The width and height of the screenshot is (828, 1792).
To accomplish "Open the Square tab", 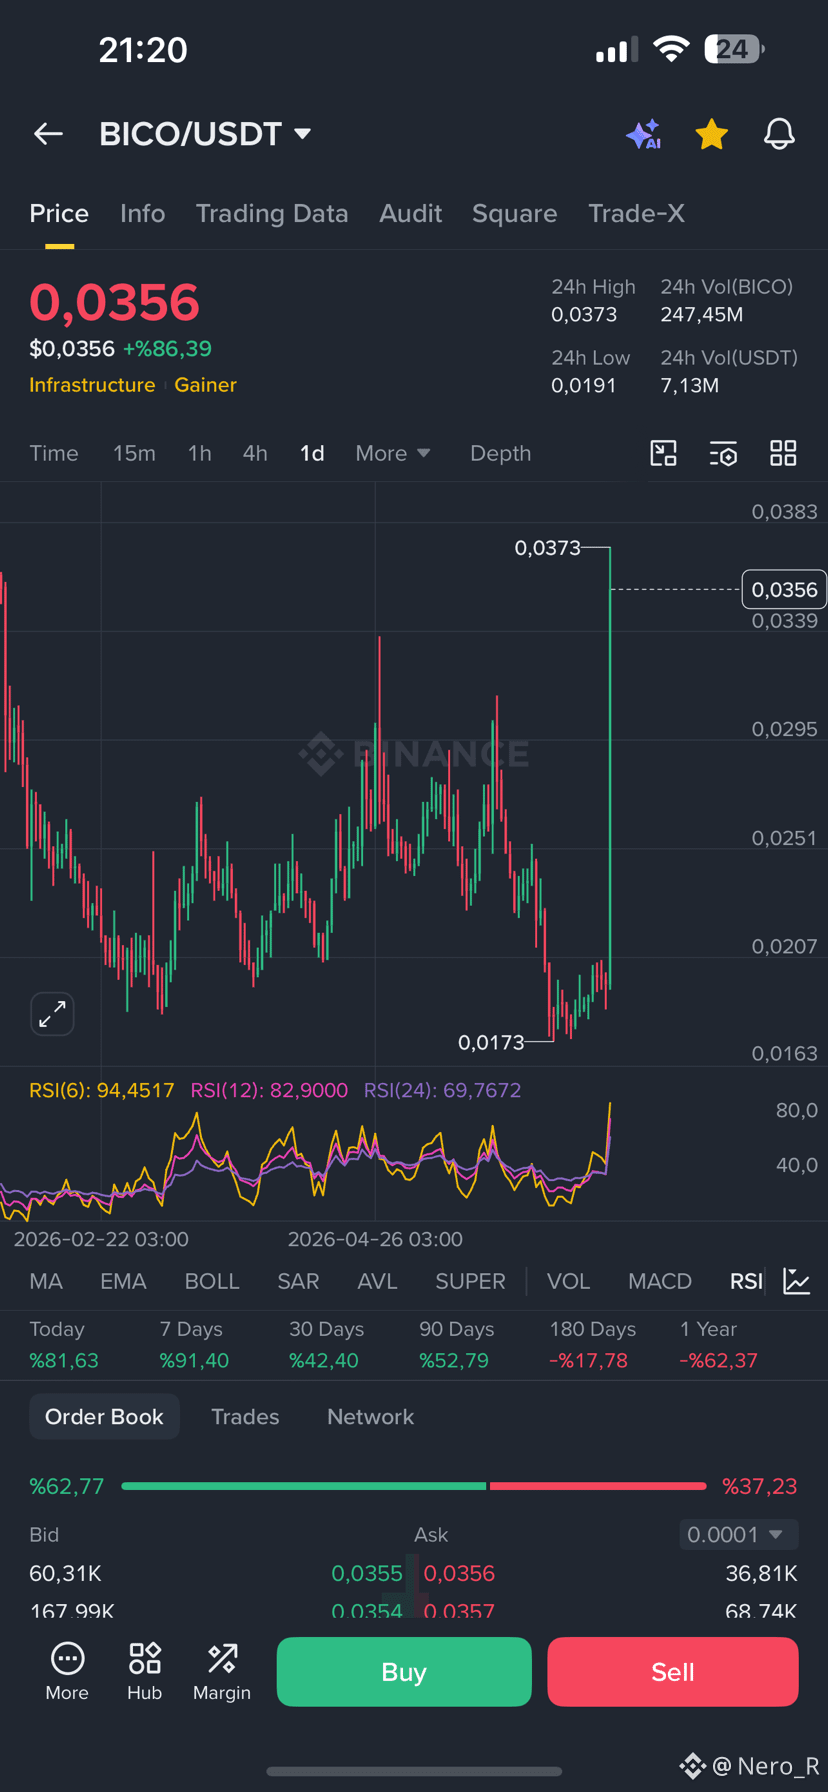I will (x=514, y=213).
